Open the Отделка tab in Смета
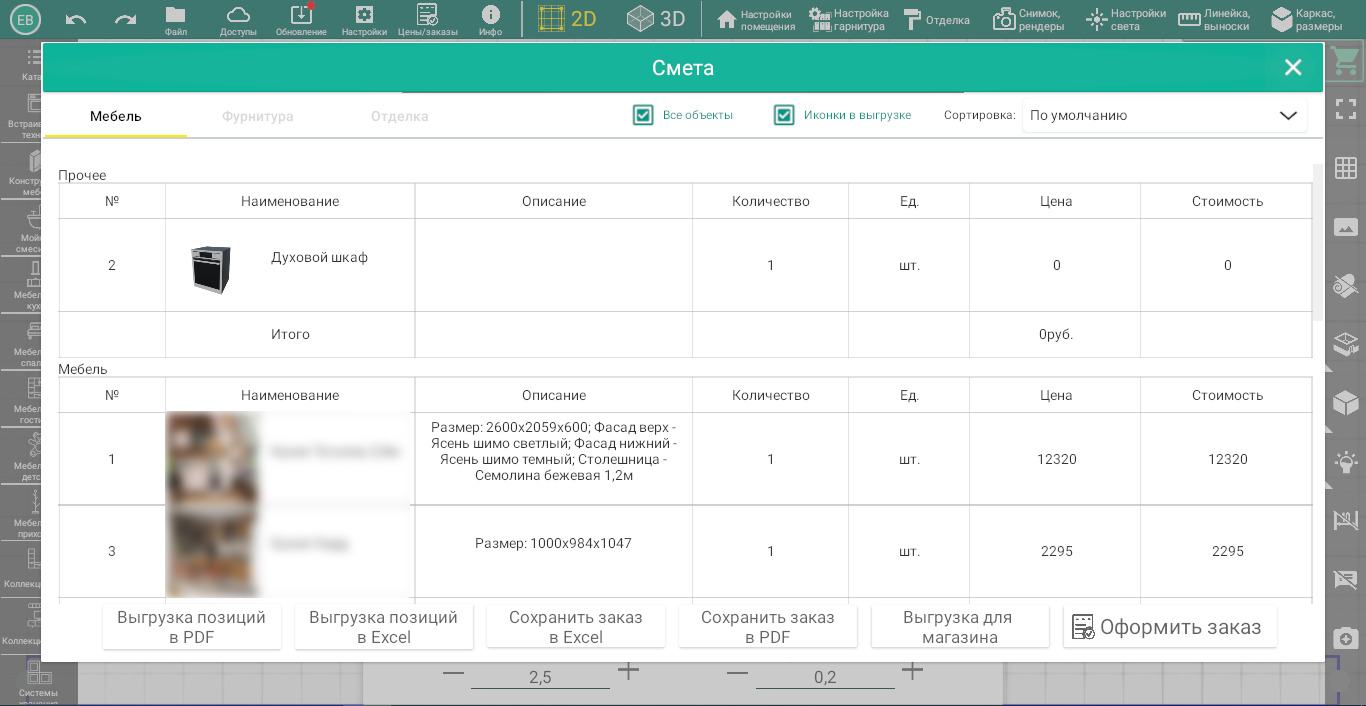Image resolution: width=1366 pixels, height=706 pixels. point(399,117)
